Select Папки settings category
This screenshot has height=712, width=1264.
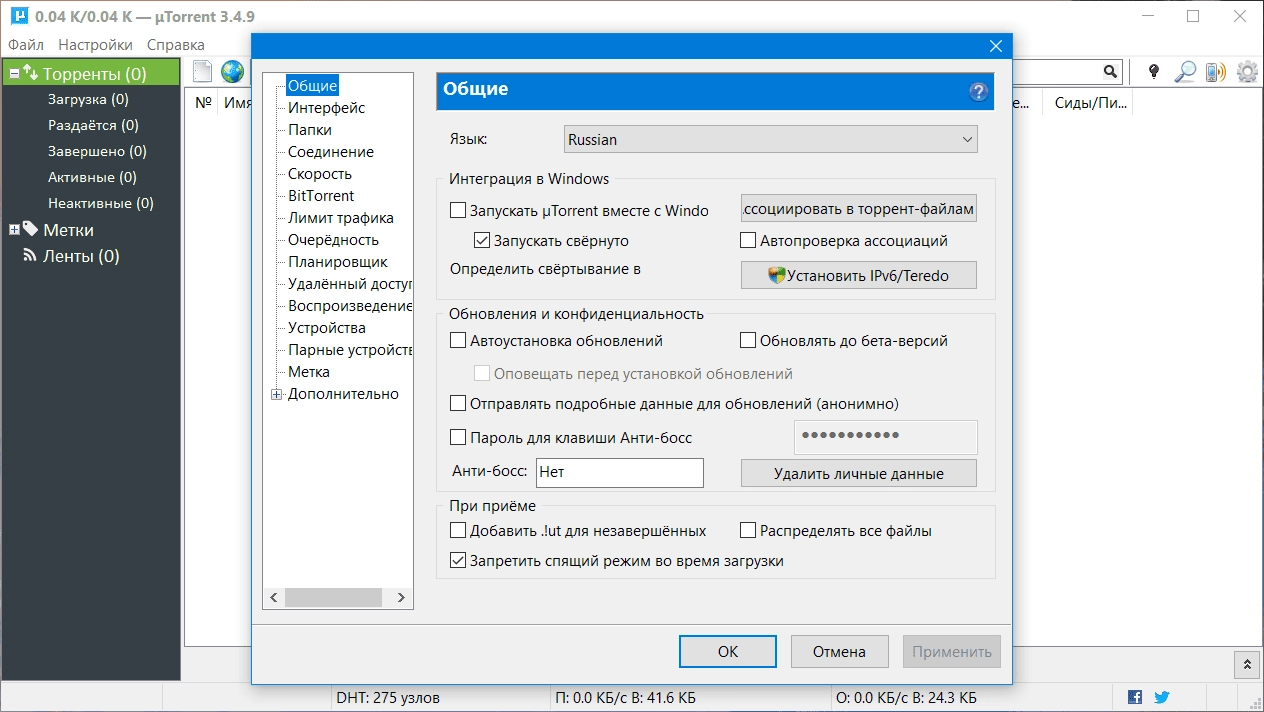tap(310, 130)
